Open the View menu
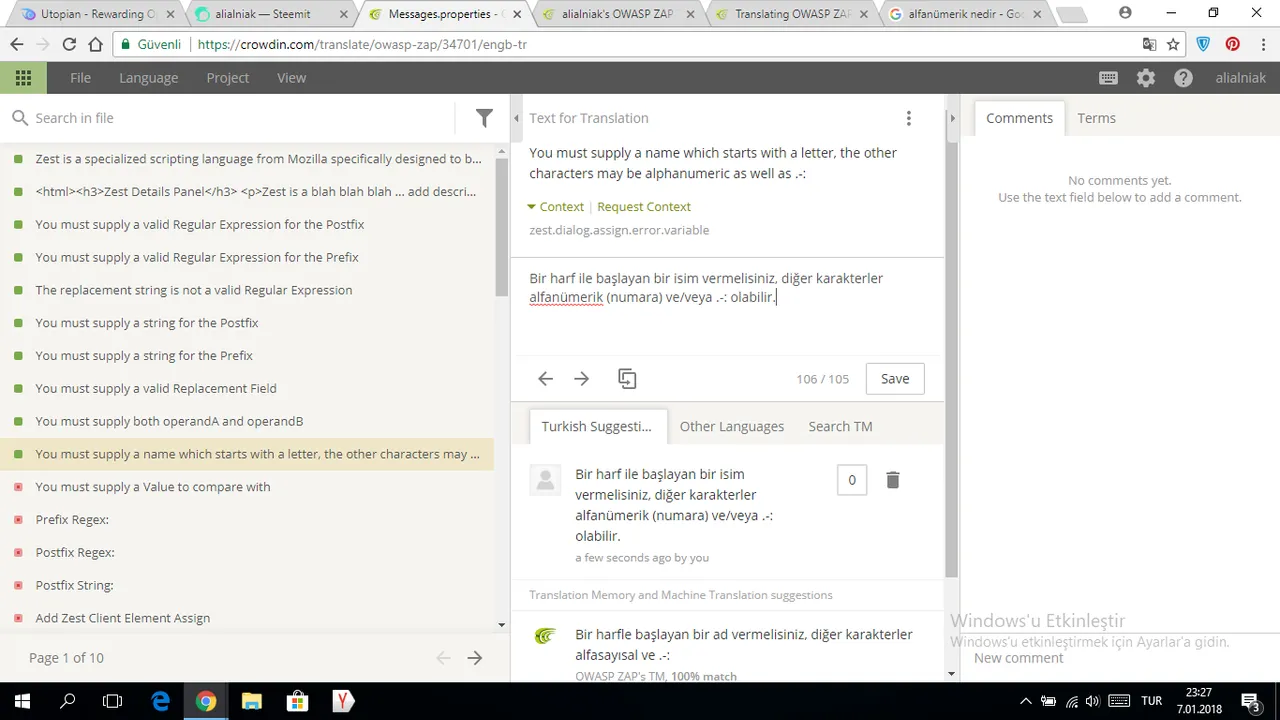The width and height of the screenshot is (1280, 720). [x=291, y=78]
